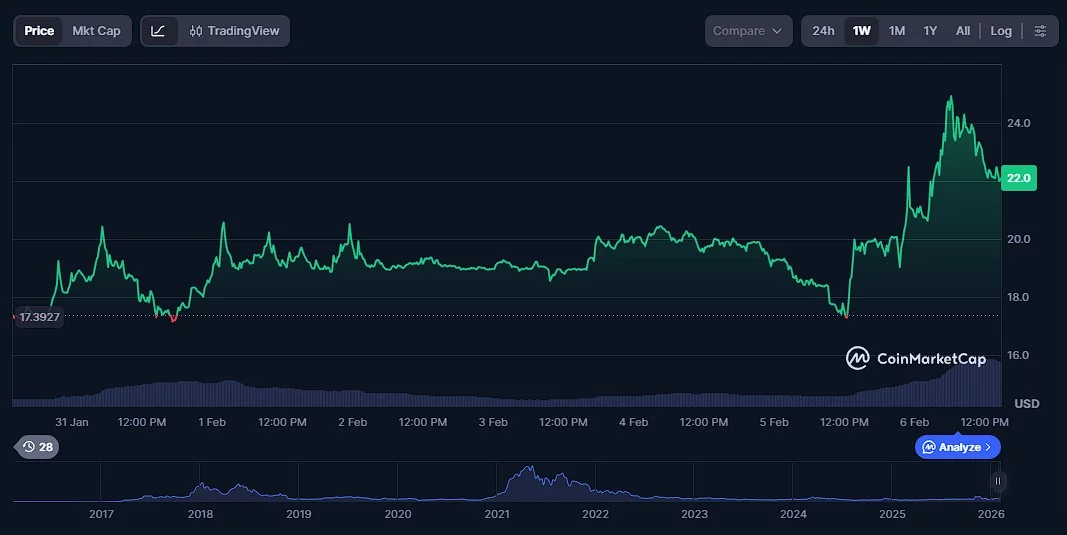Display All time price history
Viewport: 1067px width, 535px height.
point(963,31)
